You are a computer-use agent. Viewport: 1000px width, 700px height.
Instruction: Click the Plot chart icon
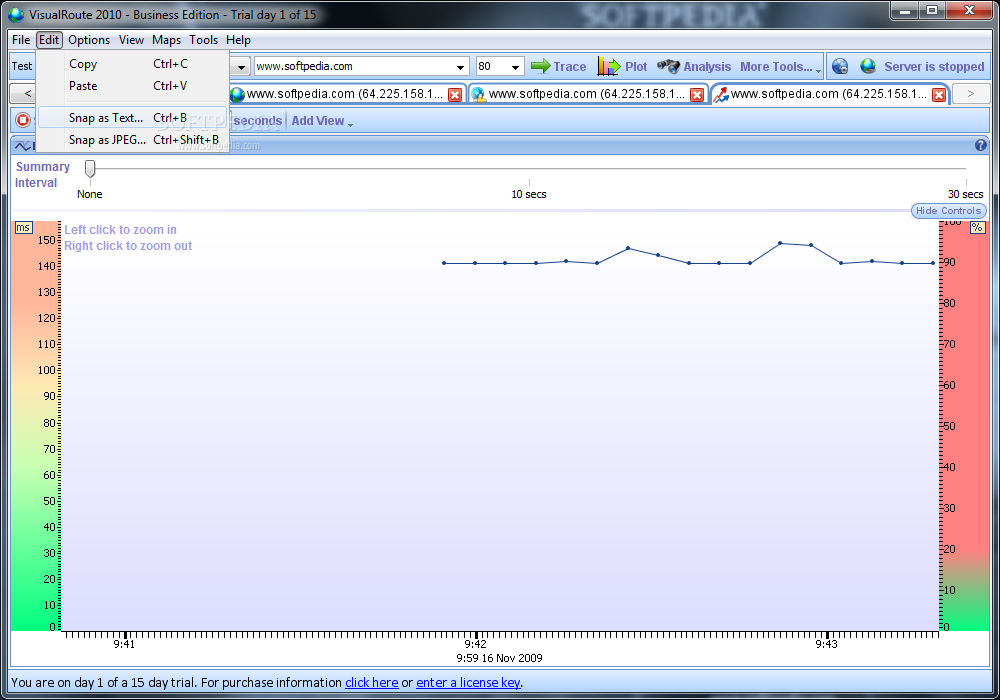608,66
